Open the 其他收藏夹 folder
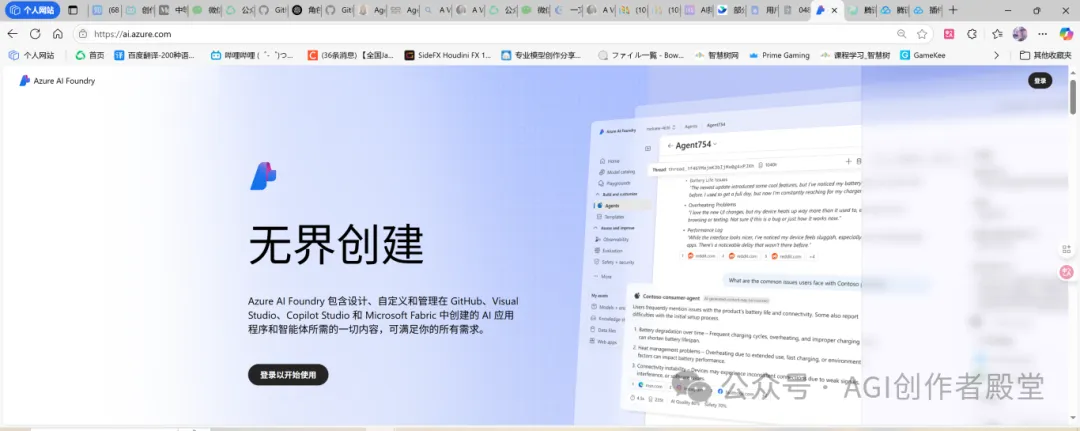 [x=1046, y=55]
